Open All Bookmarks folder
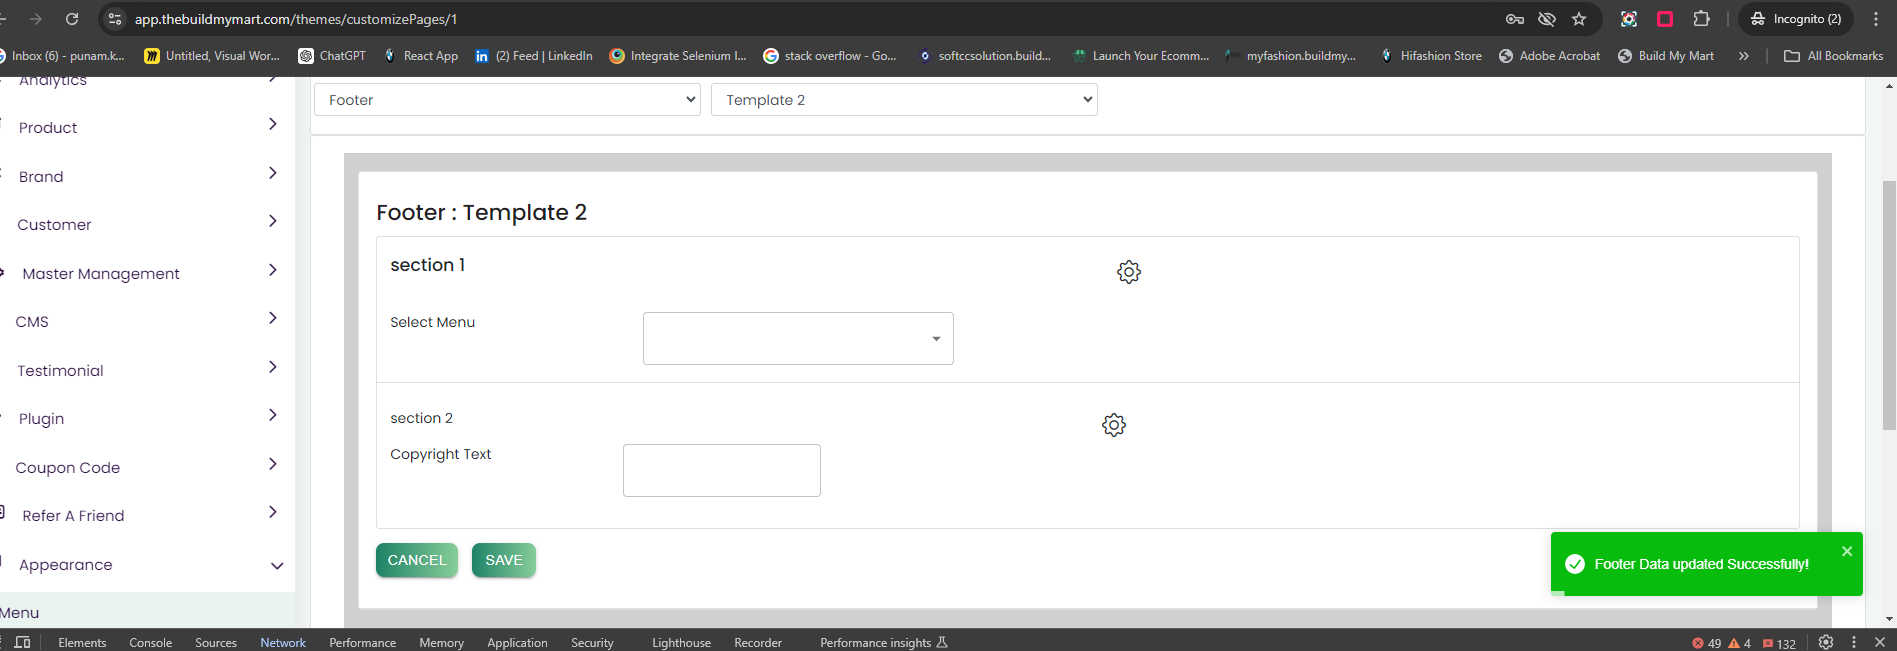1897x651 pixels. point(1834,56)
